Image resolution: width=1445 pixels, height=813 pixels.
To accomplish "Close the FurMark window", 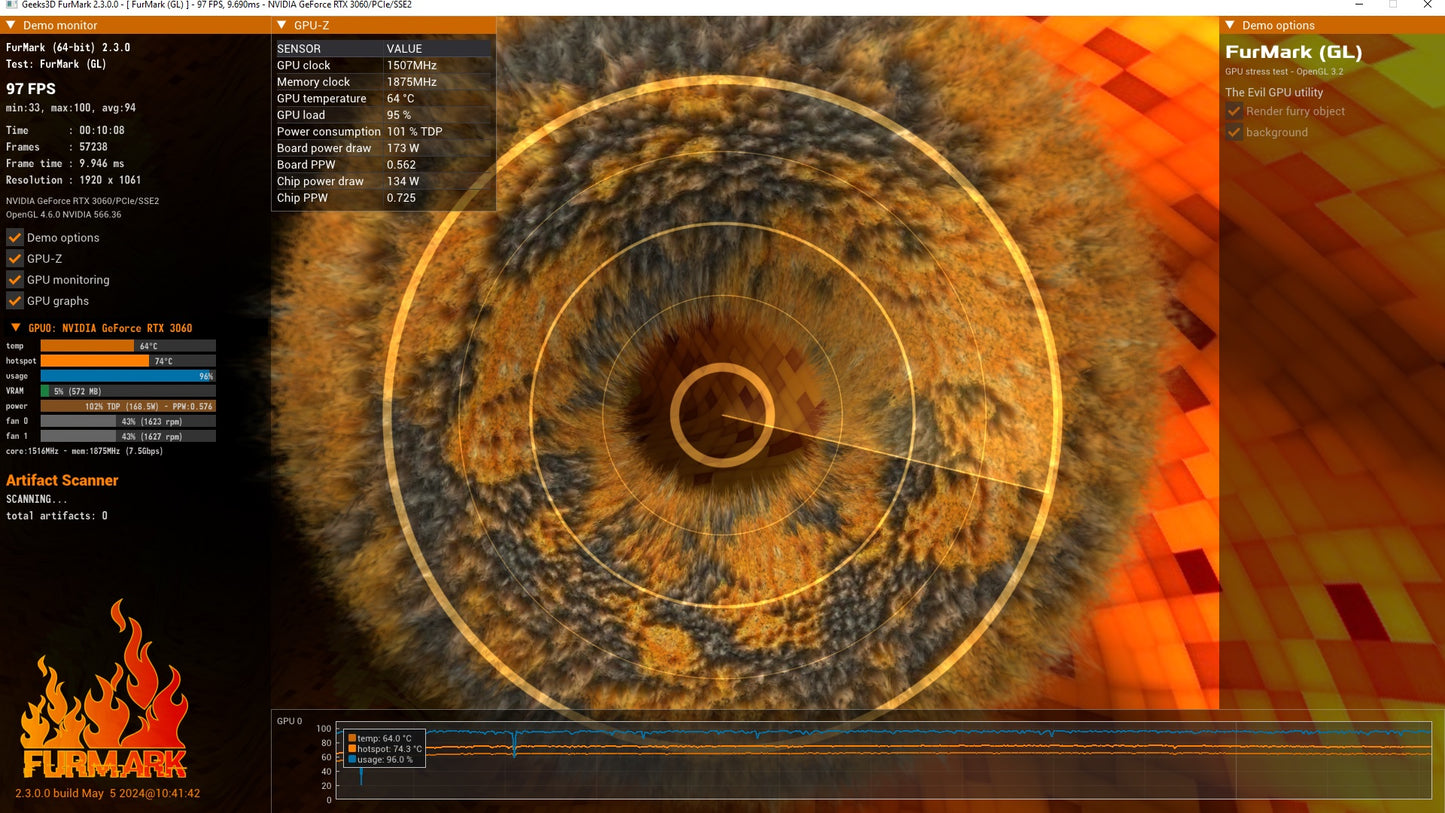I will coord(1427,5).
